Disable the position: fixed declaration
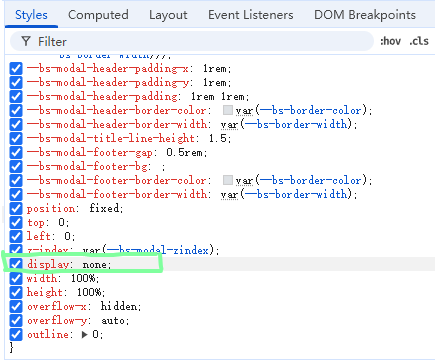This screenshot has height=360, width=435. (x=16, y=209)
